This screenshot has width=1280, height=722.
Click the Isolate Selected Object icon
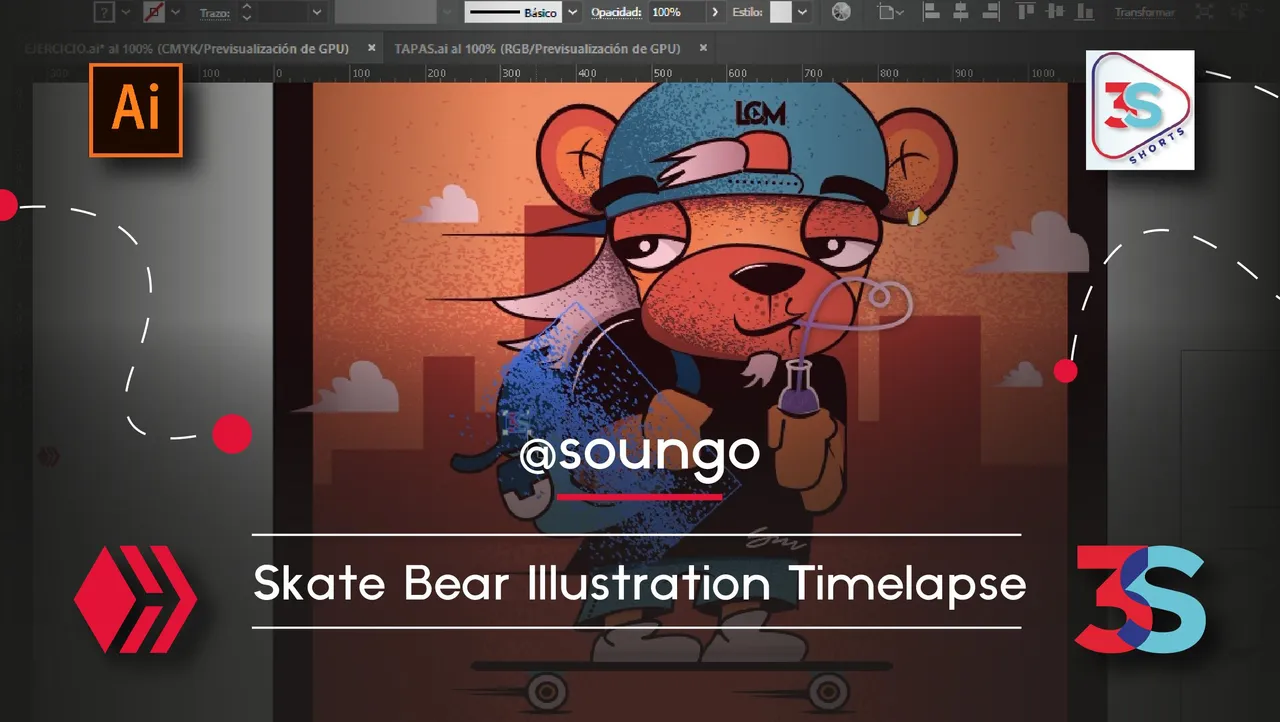[x=1204, y=12]
